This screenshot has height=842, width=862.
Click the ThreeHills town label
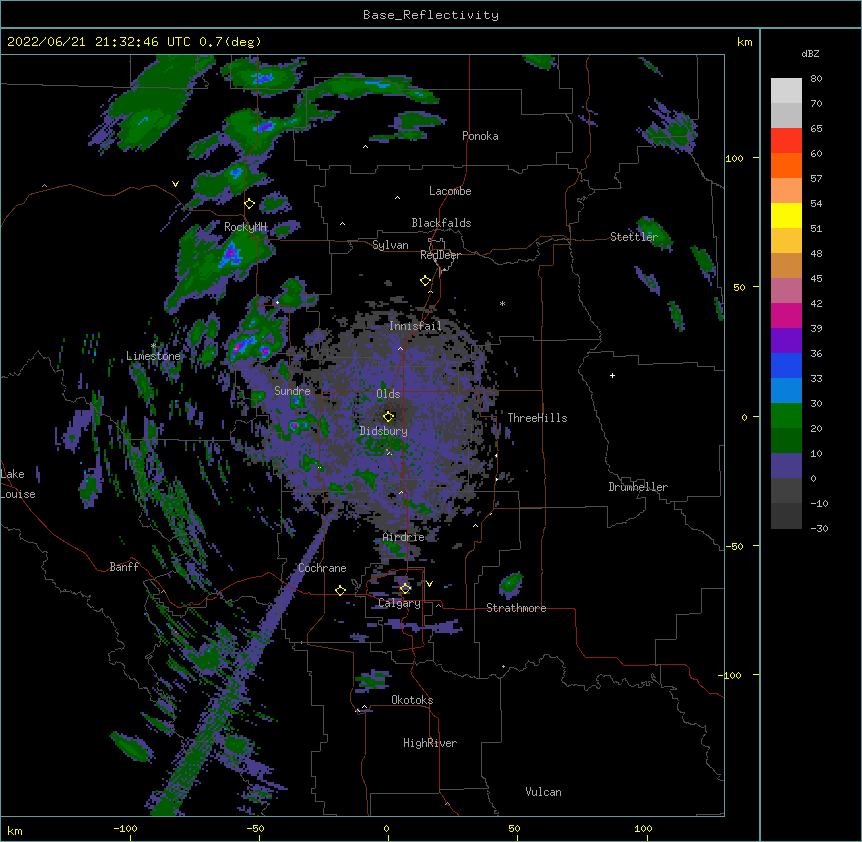pos(537,418)
